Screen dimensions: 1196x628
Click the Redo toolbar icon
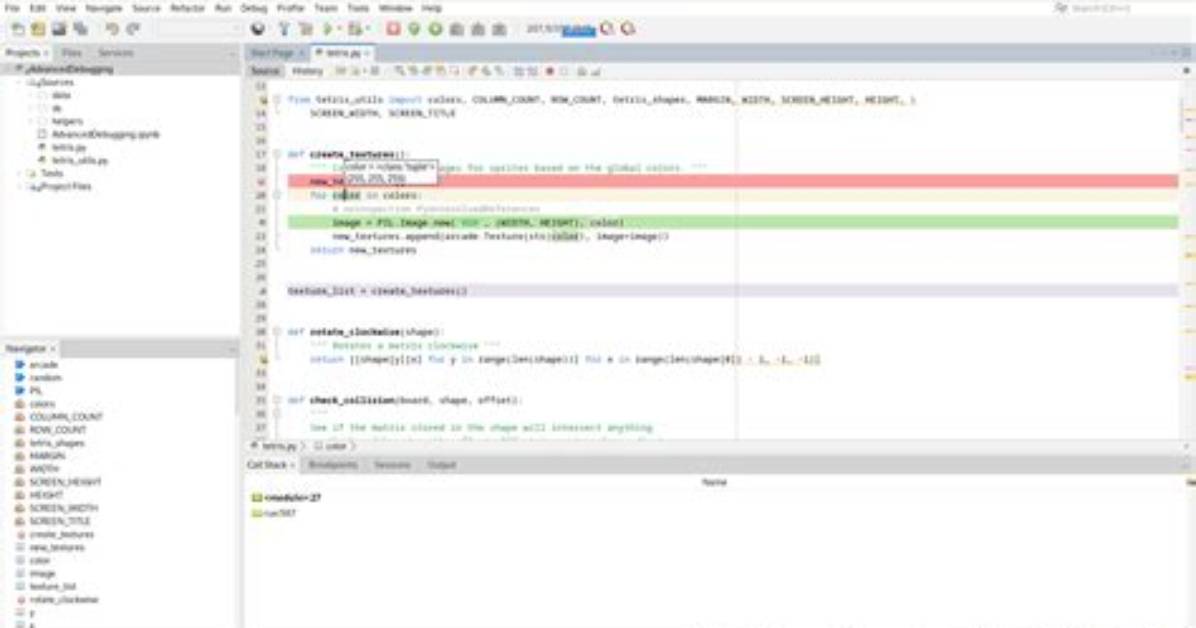(x=133, y=29)
